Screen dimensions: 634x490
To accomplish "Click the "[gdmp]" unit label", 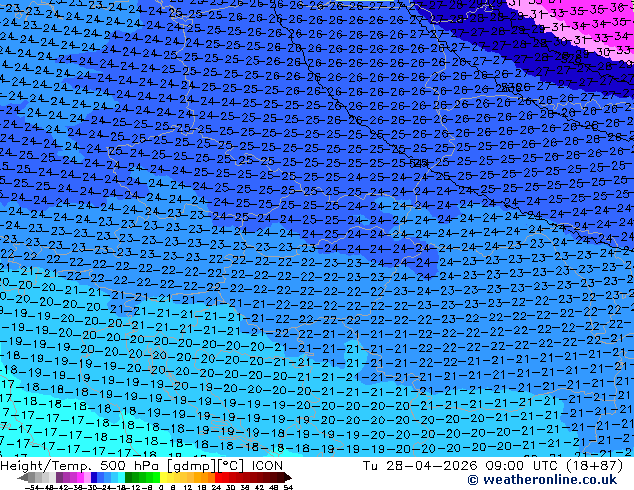I will pyautogui.click(x=191, y=466).
